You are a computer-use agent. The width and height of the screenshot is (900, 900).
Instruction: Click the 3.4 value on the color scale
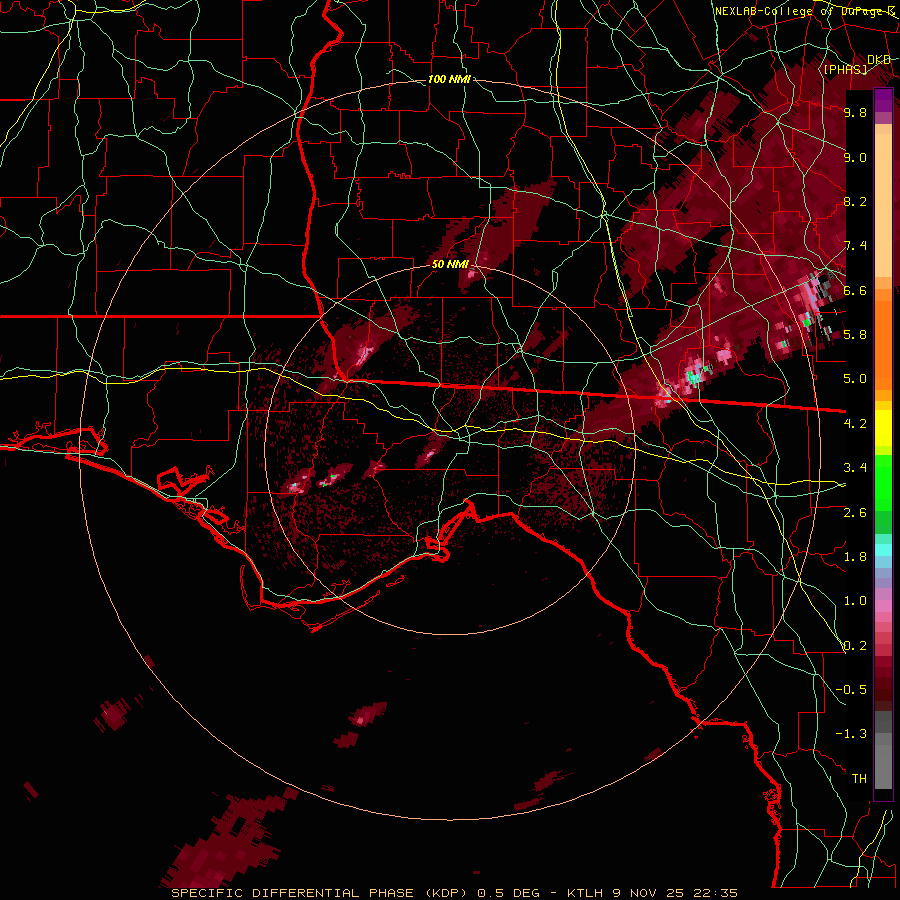(x=855, y=468)
